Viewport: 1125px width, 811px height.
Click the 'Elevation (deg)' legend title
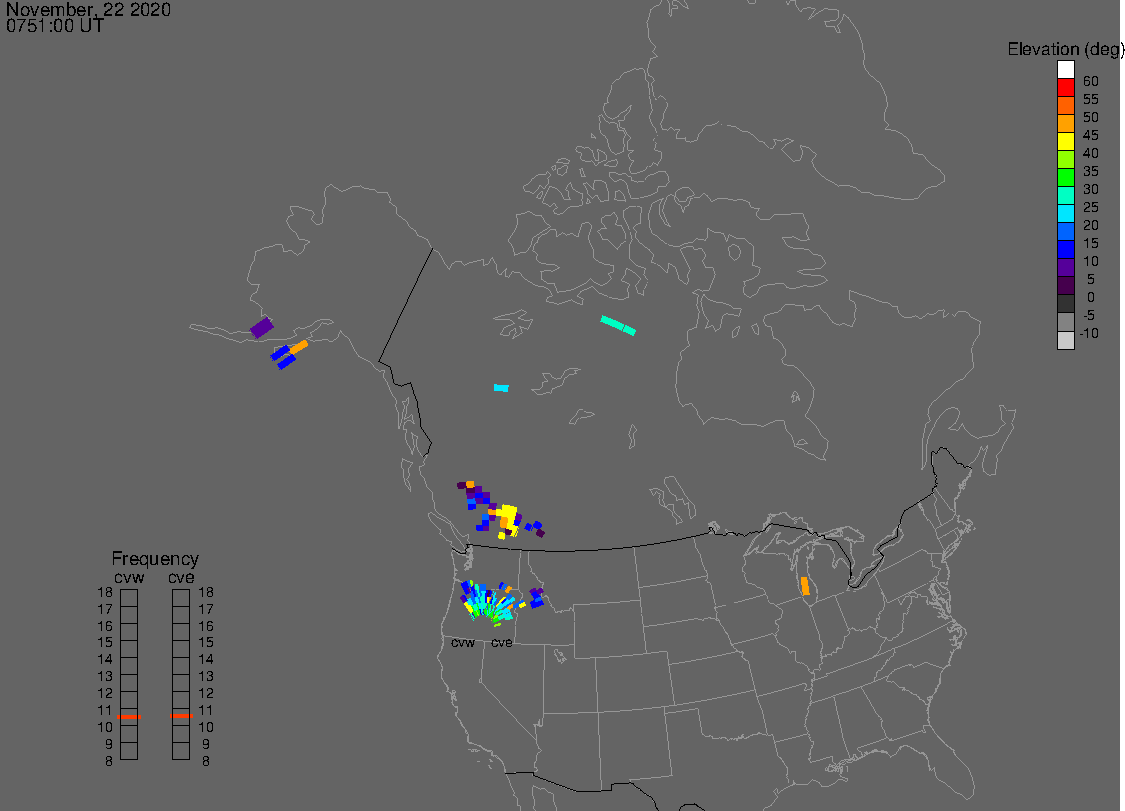1065,49
